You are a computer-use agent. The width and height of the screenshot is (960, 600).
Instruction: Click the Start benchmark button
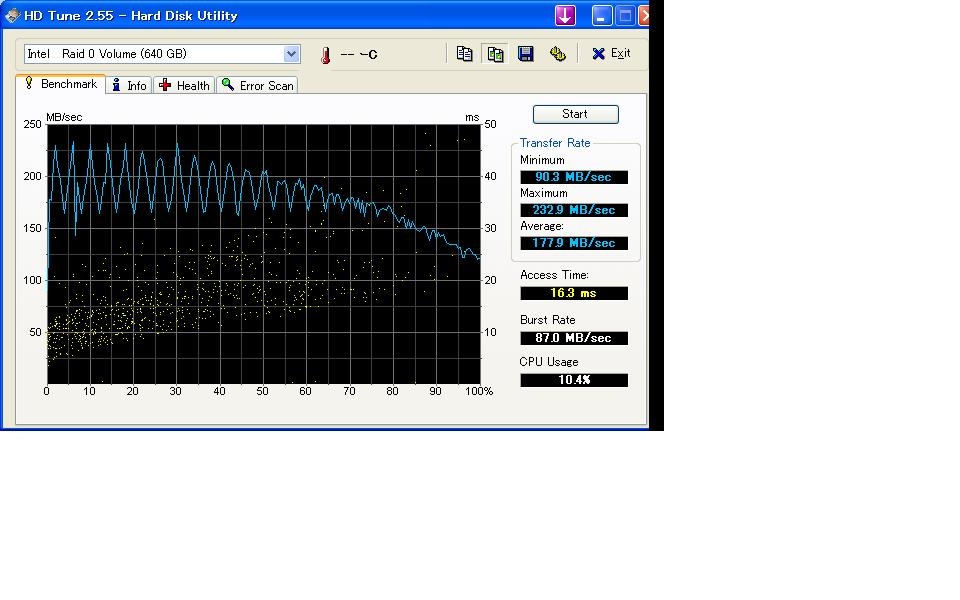[576, 114]
